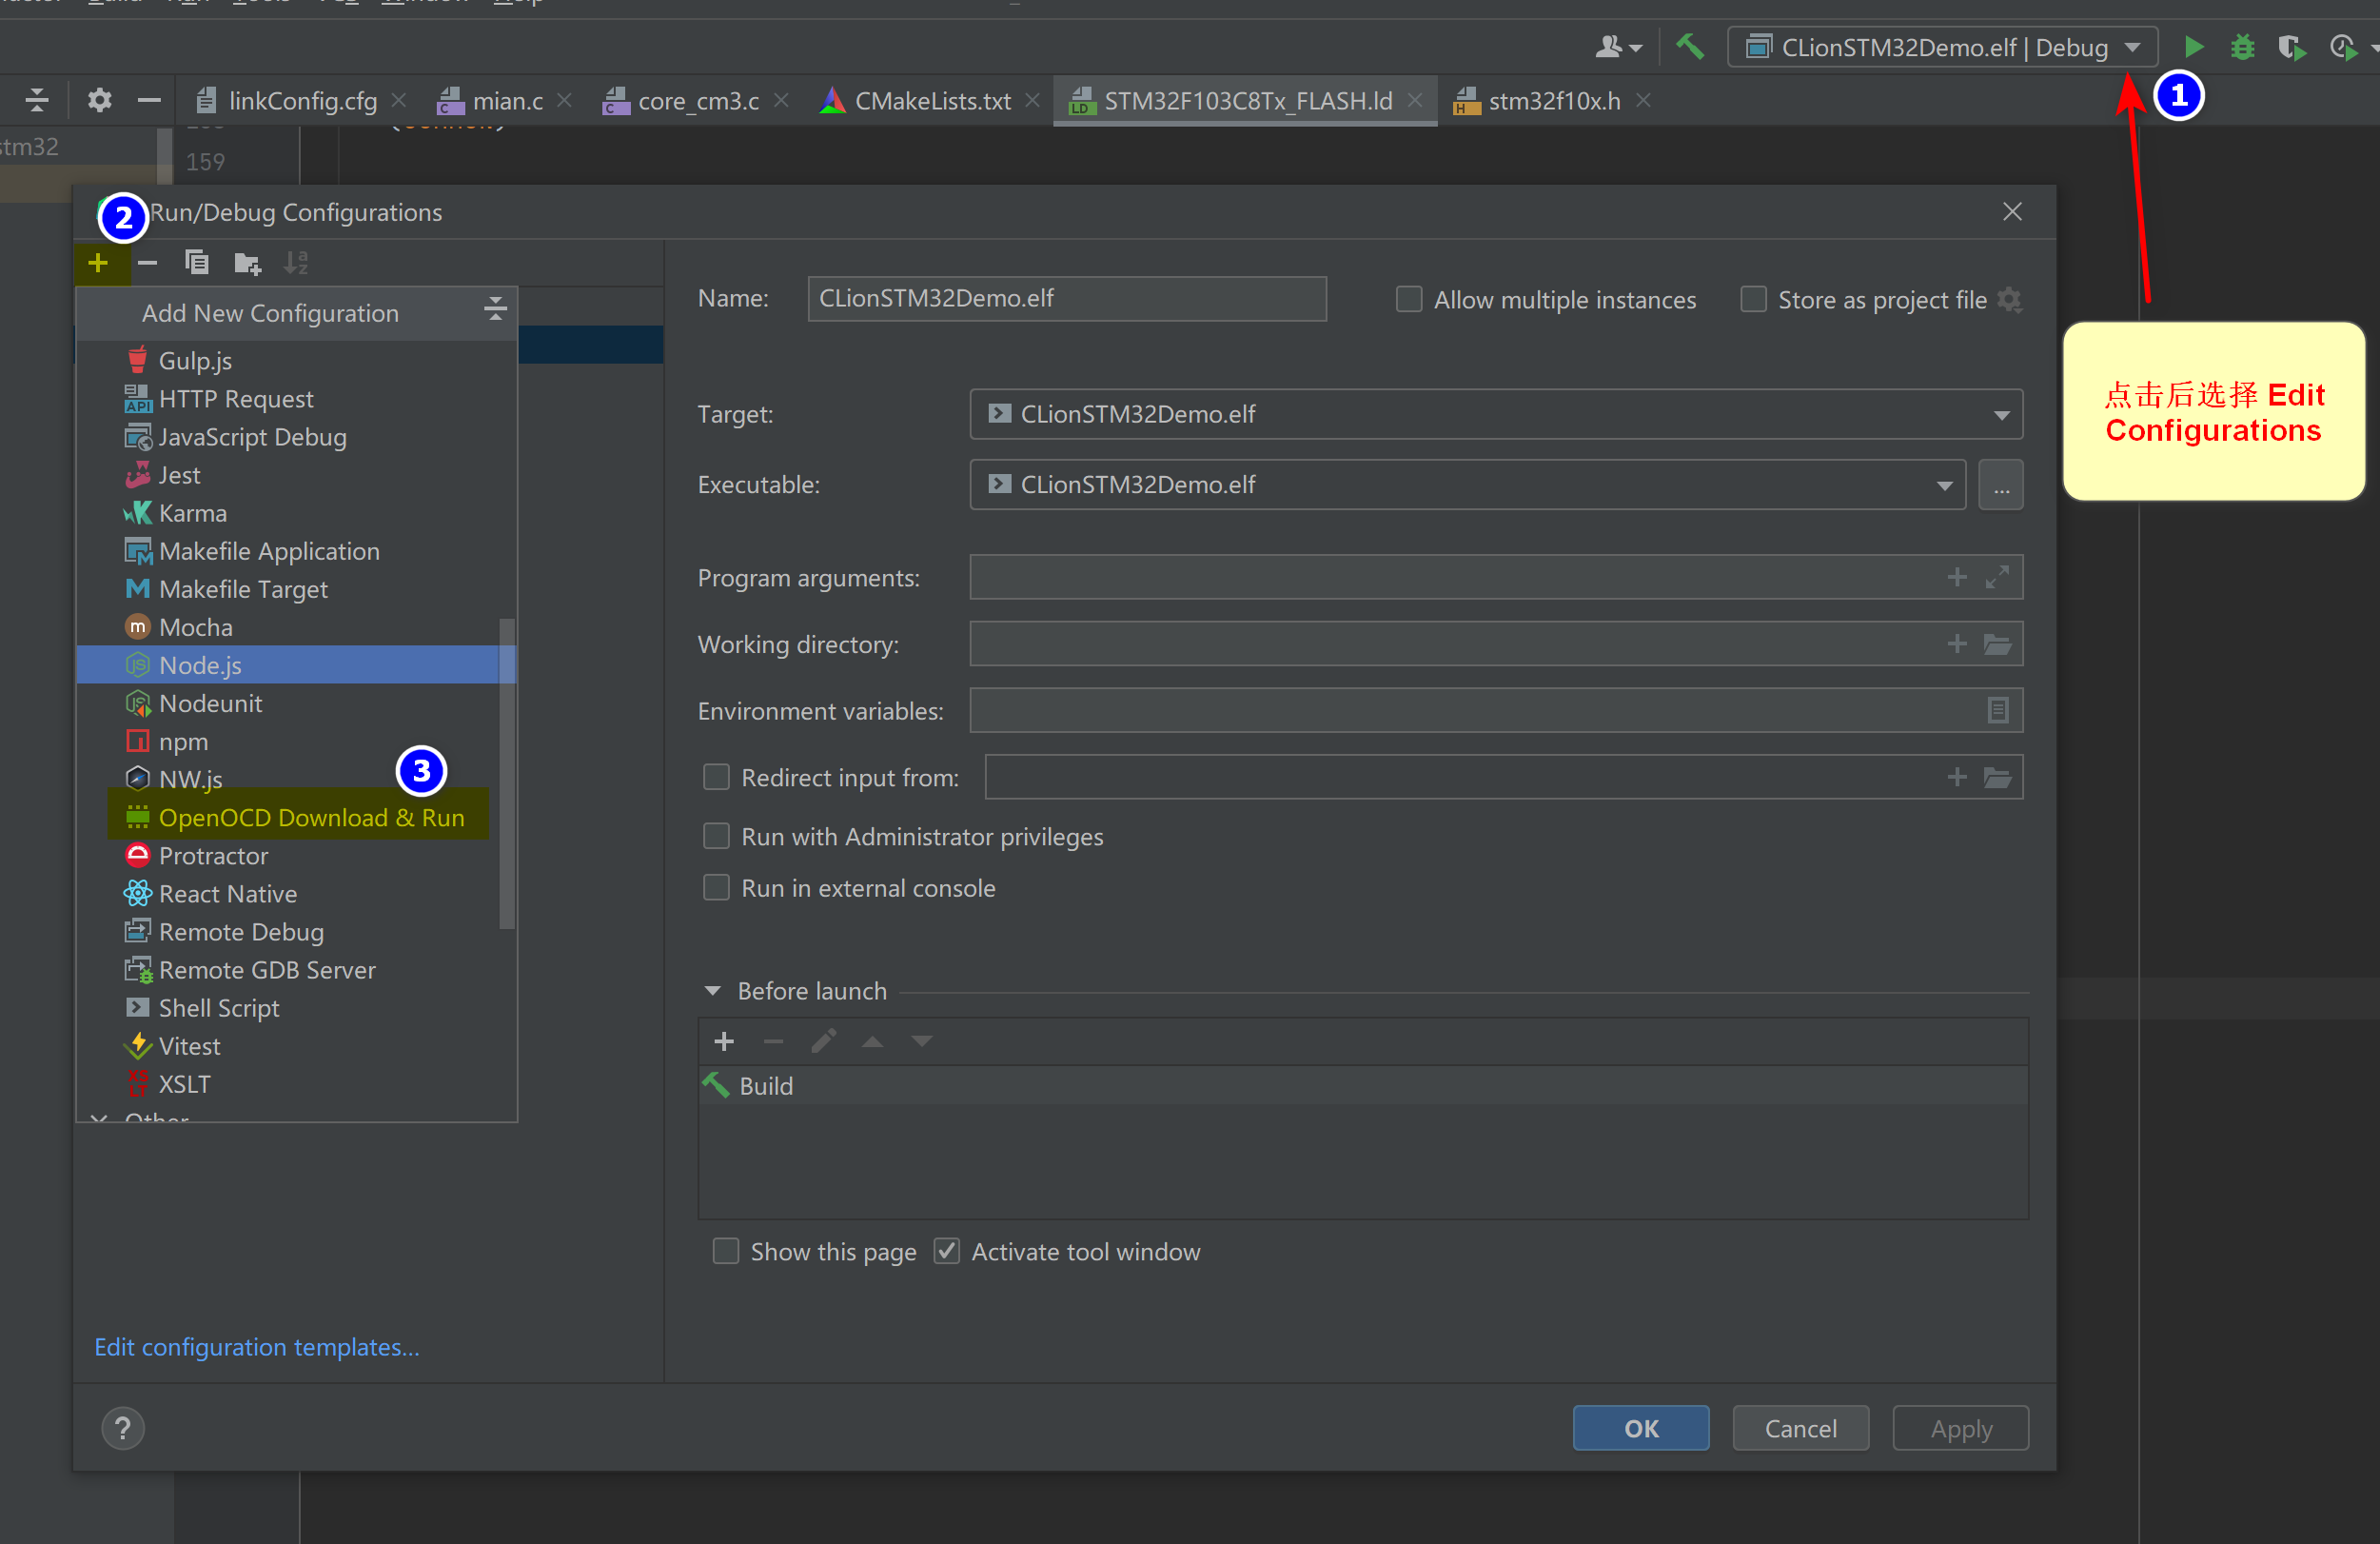Select OpenOCD Download & Run configuration type
The height and width of the screenshot is (1544, 2380).
click(x=298, y=817)
